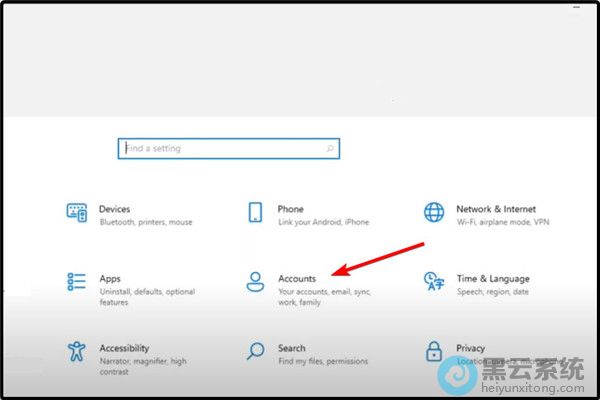Click the Time & Language icon
The width and height of the screenshot is (600, 400).
[x=434, y=281]
